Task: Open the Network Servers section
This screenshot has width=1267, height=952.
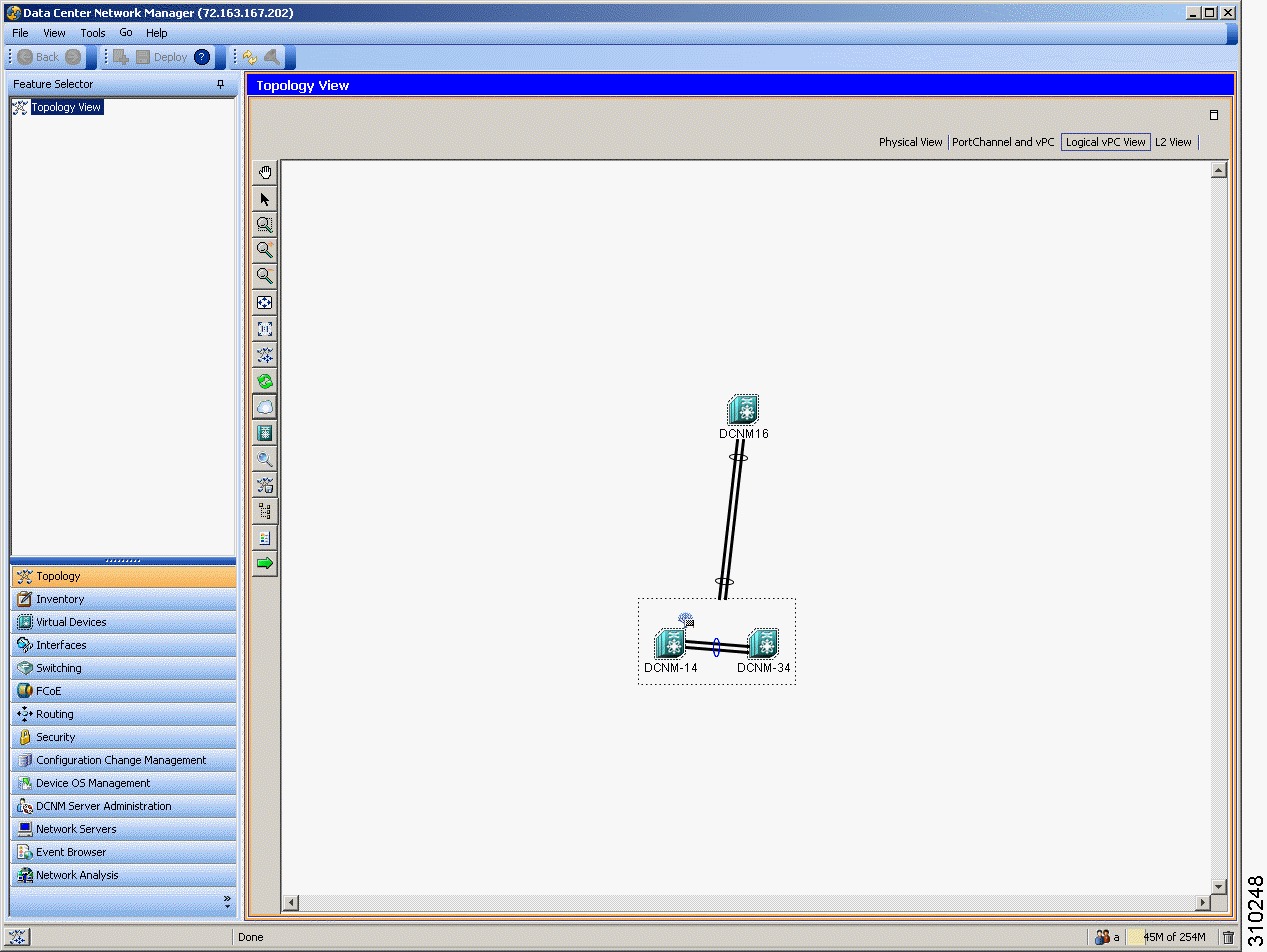Action: click(x=124, y=829)
